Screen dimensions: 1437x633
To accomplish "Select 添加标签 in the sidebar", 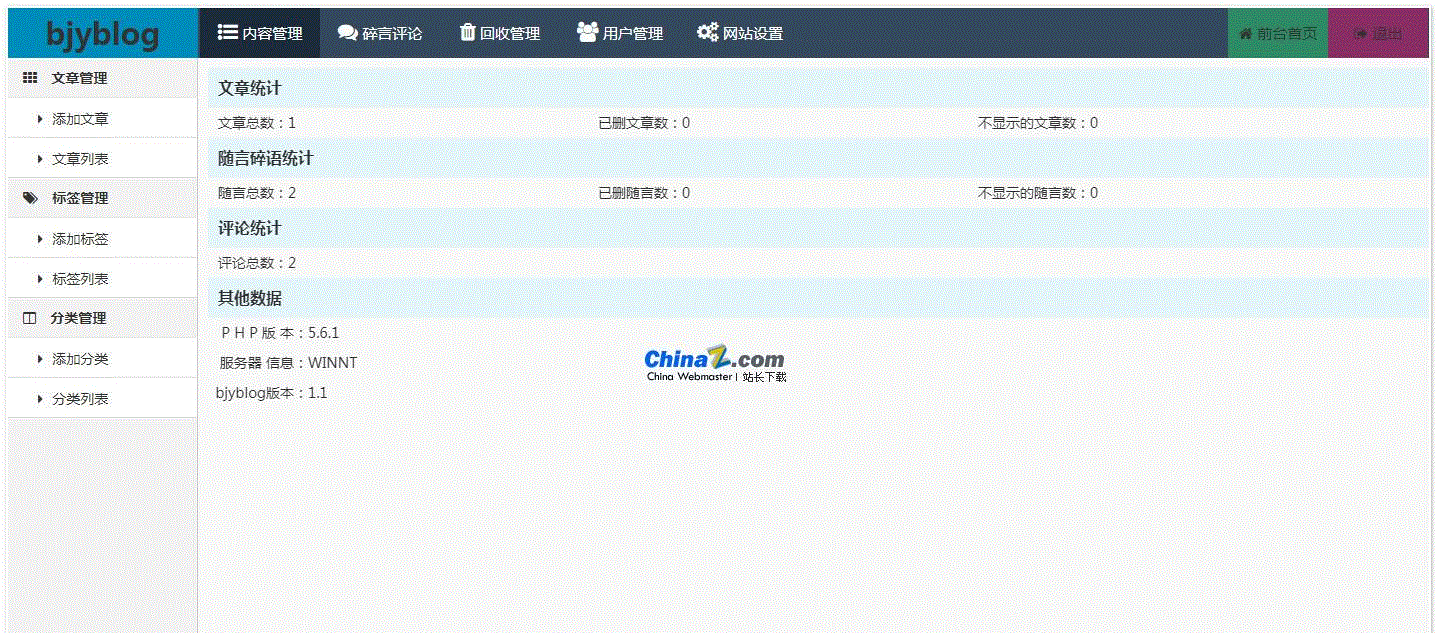I will (x=80, y=239).
